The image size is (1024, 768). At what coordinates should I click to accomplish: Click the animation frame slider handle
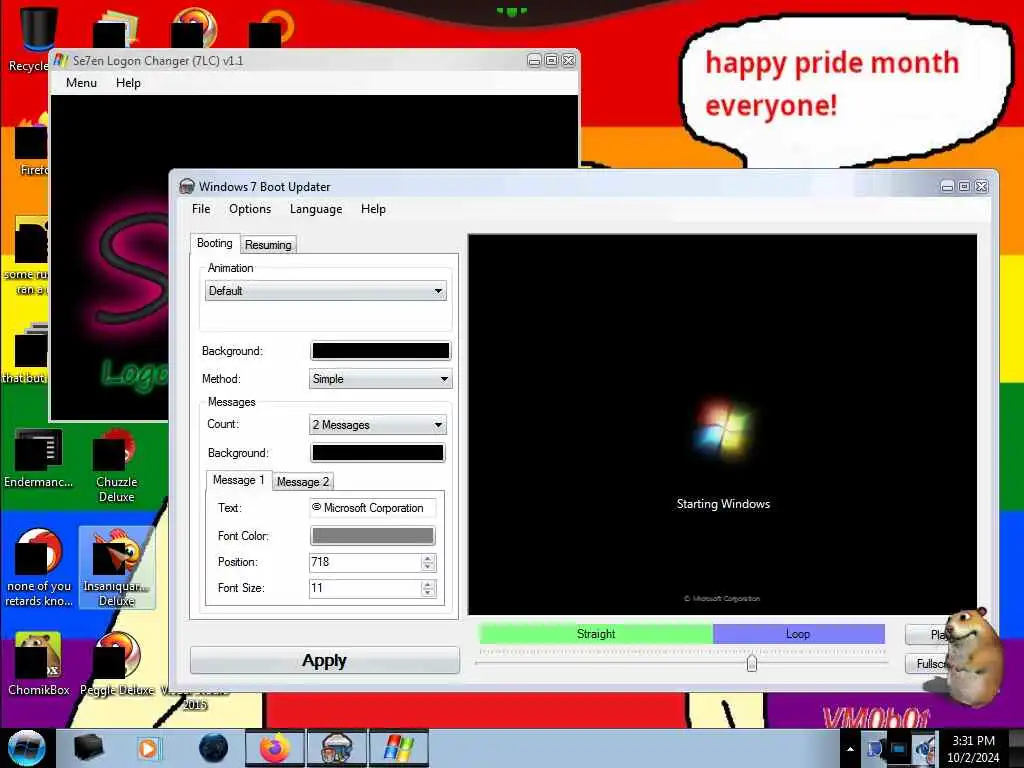752,663
